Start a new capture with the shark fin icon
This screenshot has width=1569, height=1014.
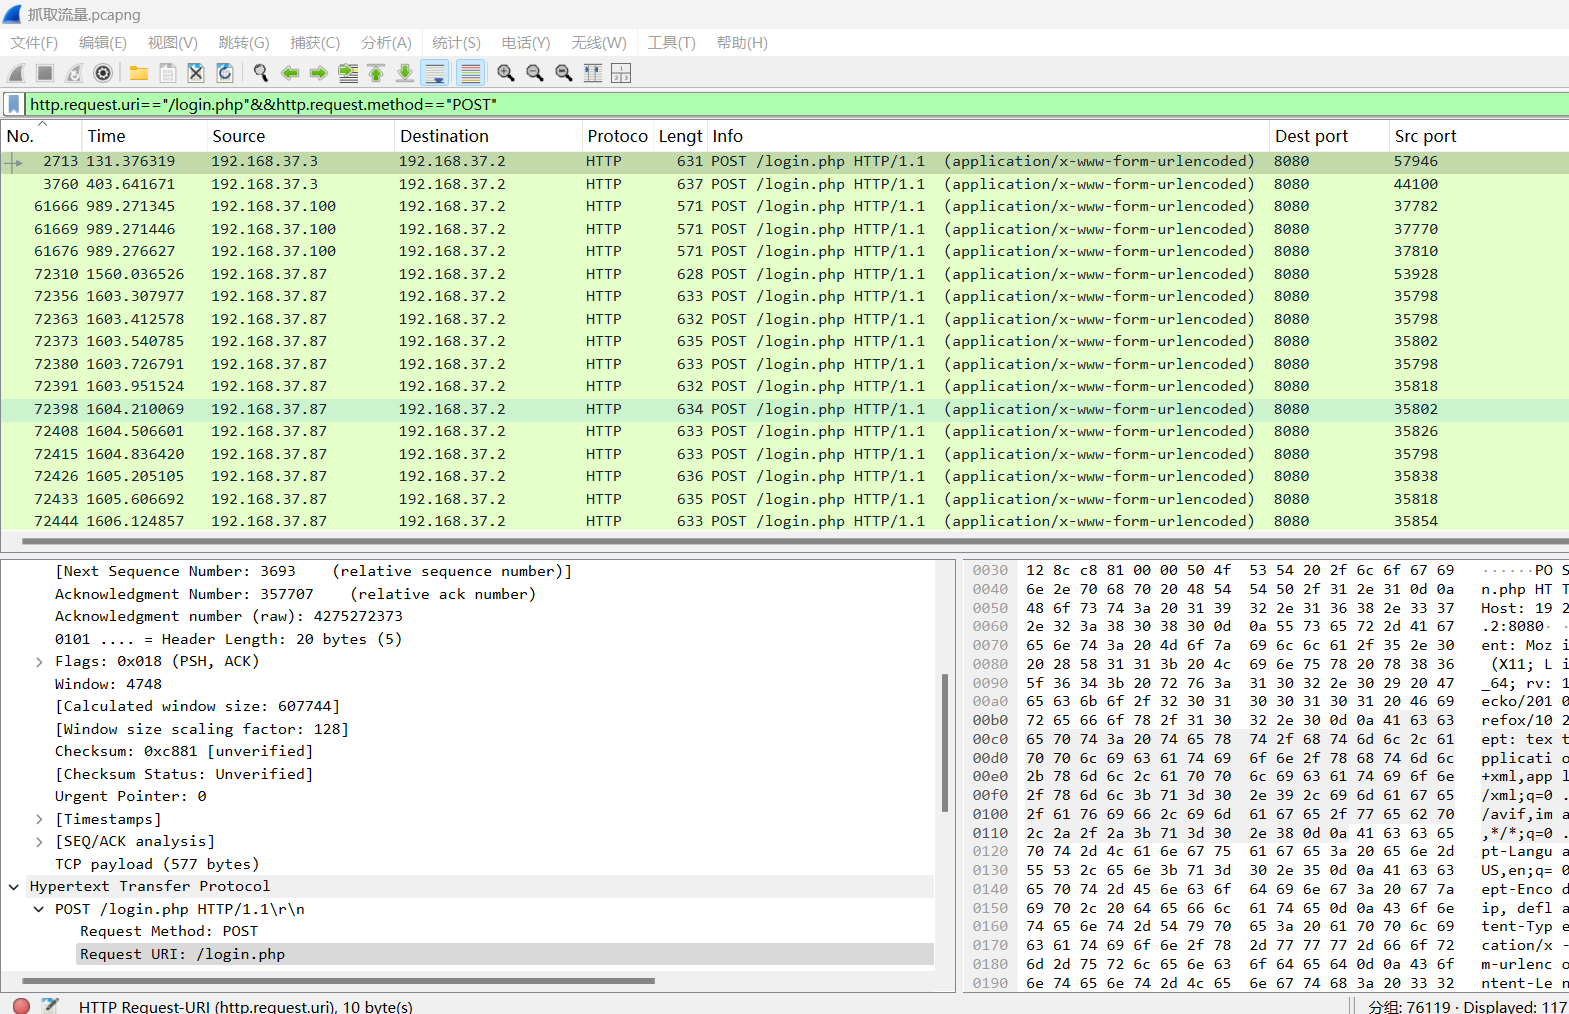[x=16, y=73]
